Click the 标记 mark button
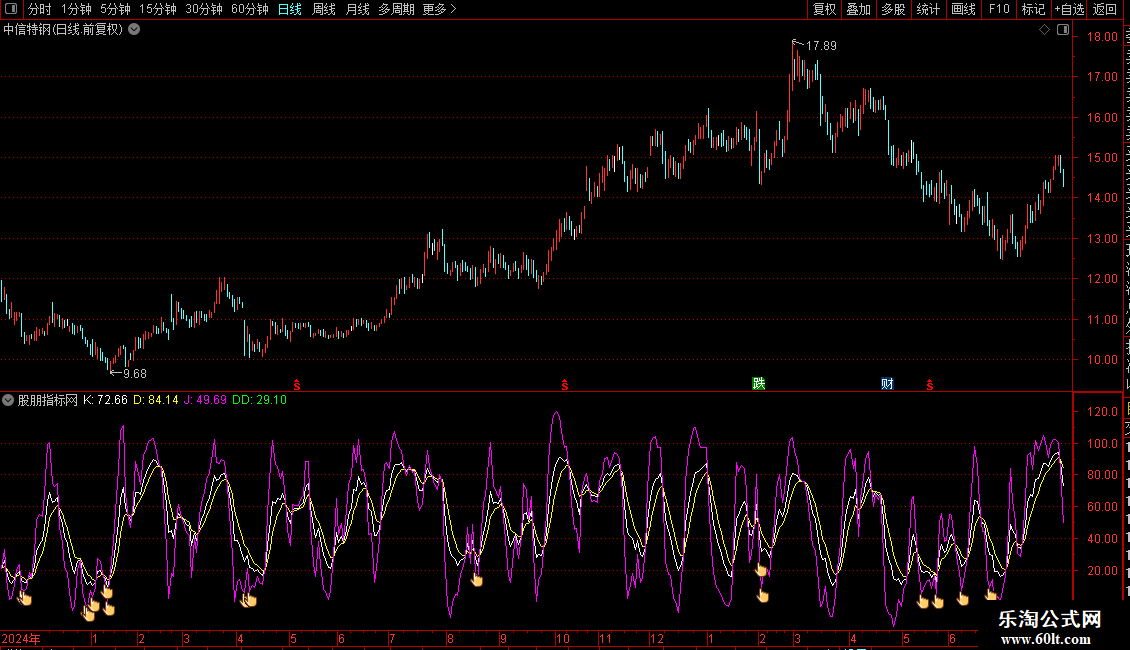 pos(1033,9)
